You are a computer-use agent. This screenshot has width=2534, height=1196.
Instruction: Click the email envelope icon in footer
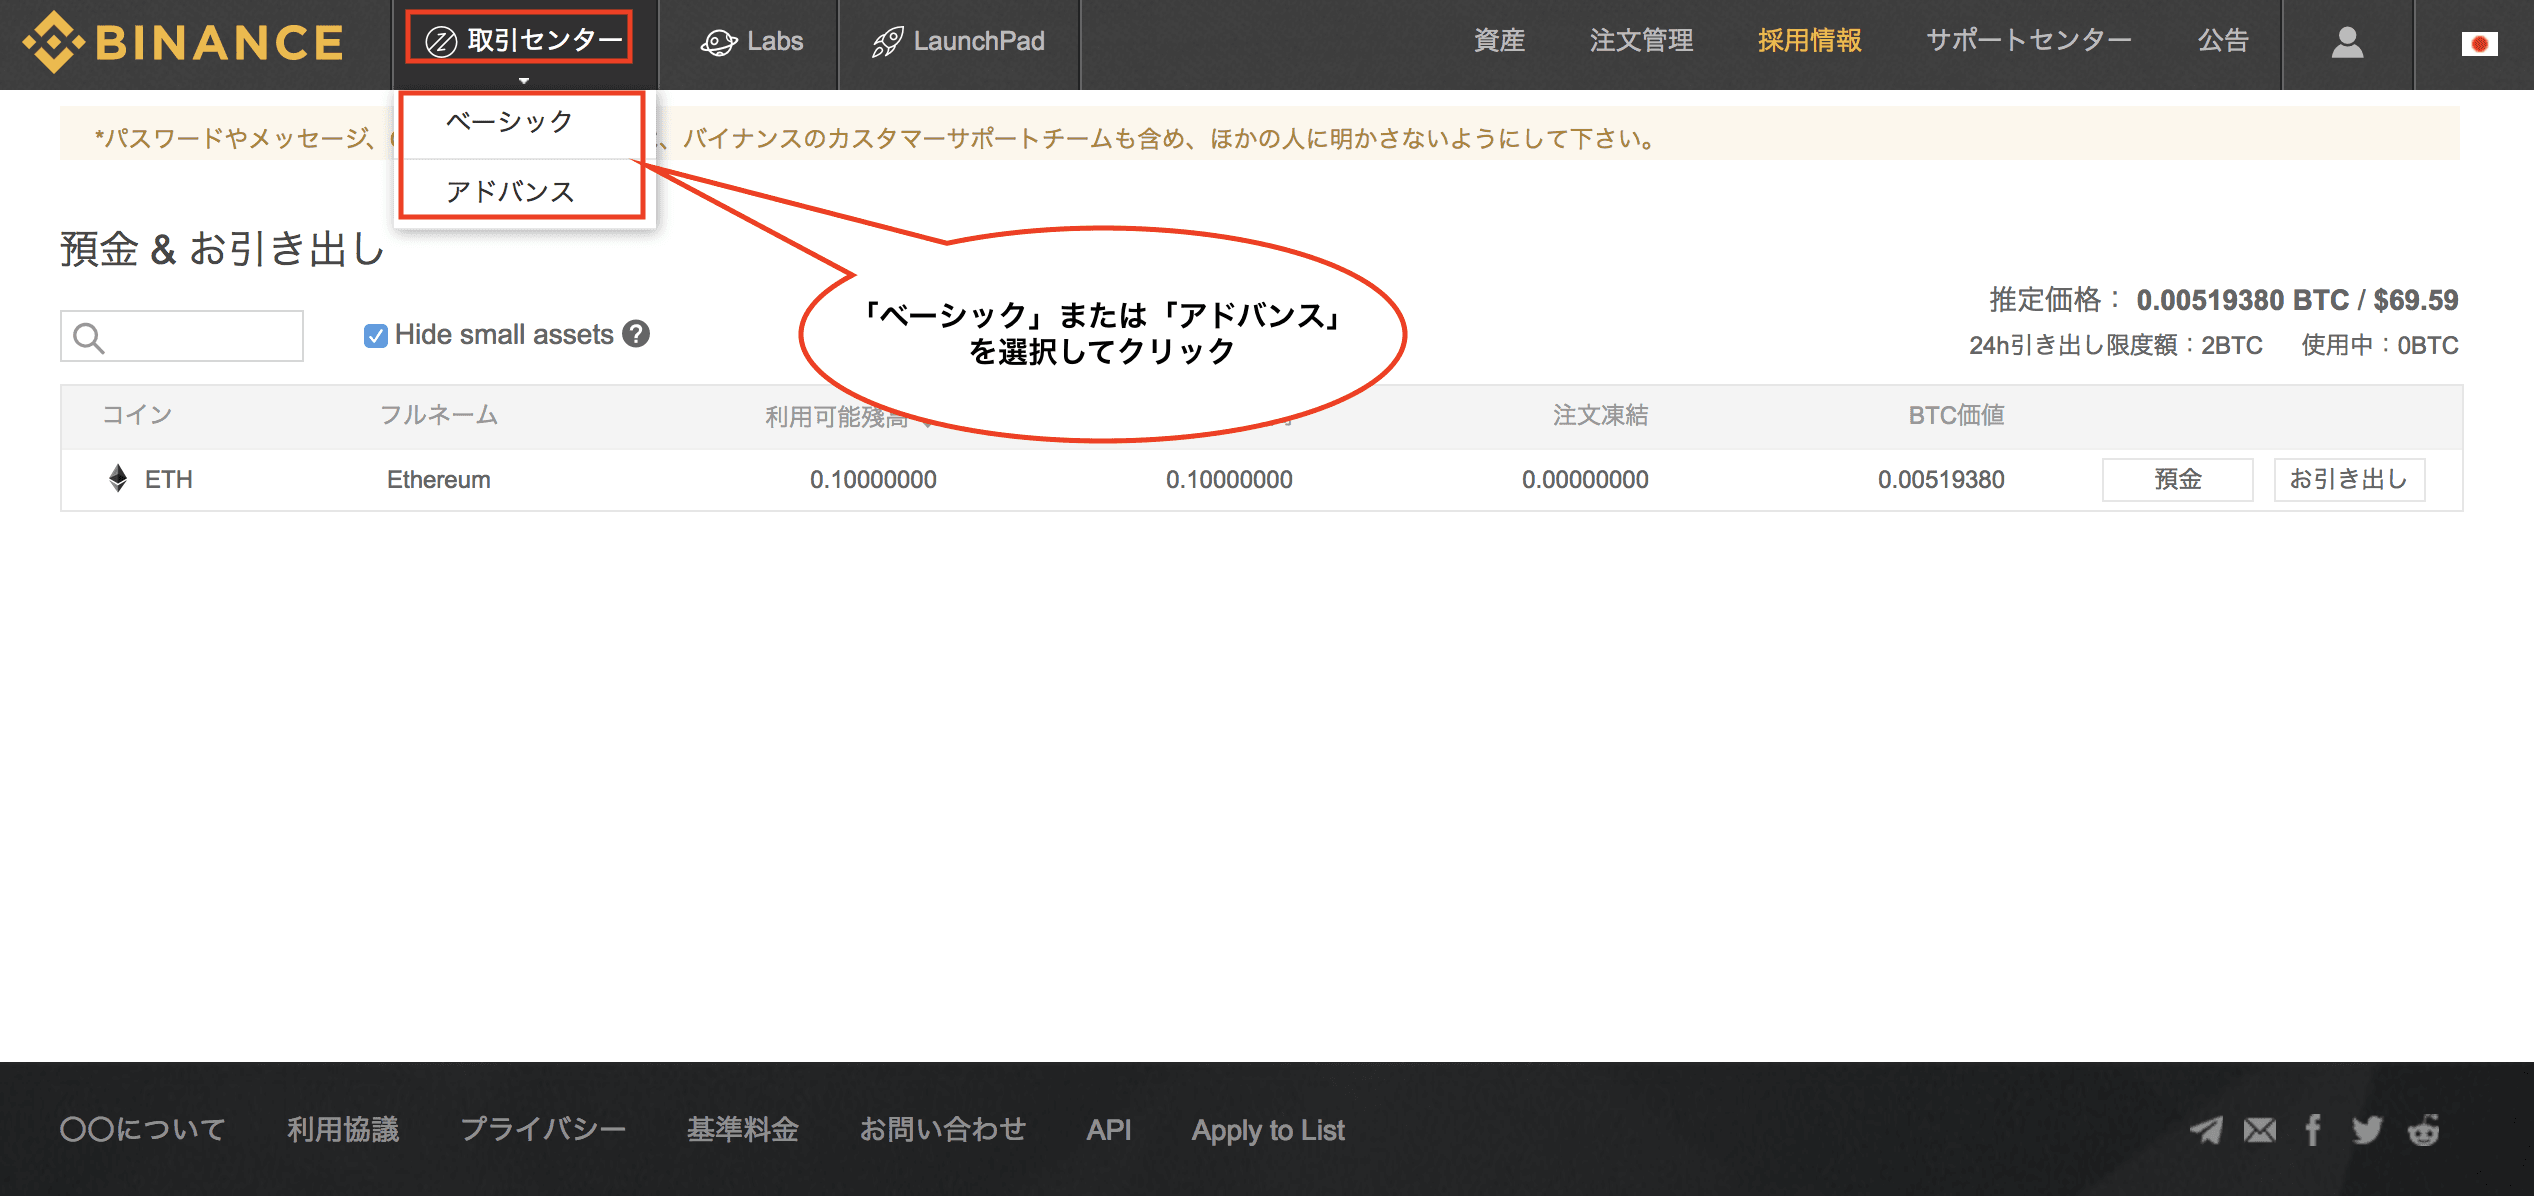tap(2260, 1131)
